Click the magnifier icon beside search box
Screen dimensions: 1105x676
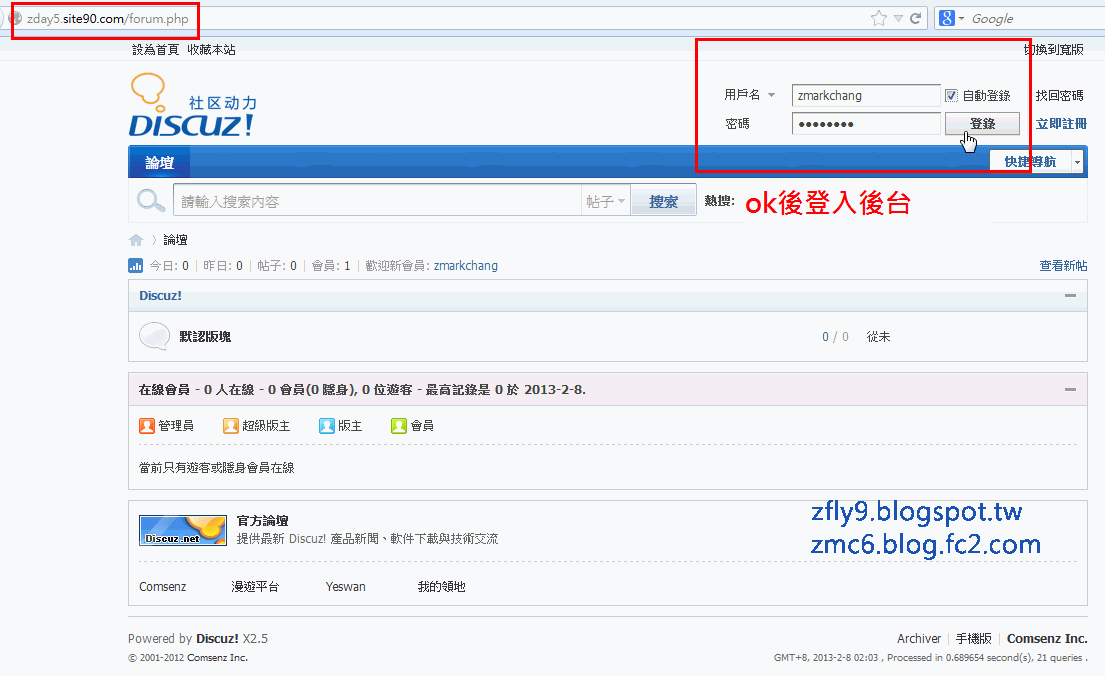coord(151,201)
